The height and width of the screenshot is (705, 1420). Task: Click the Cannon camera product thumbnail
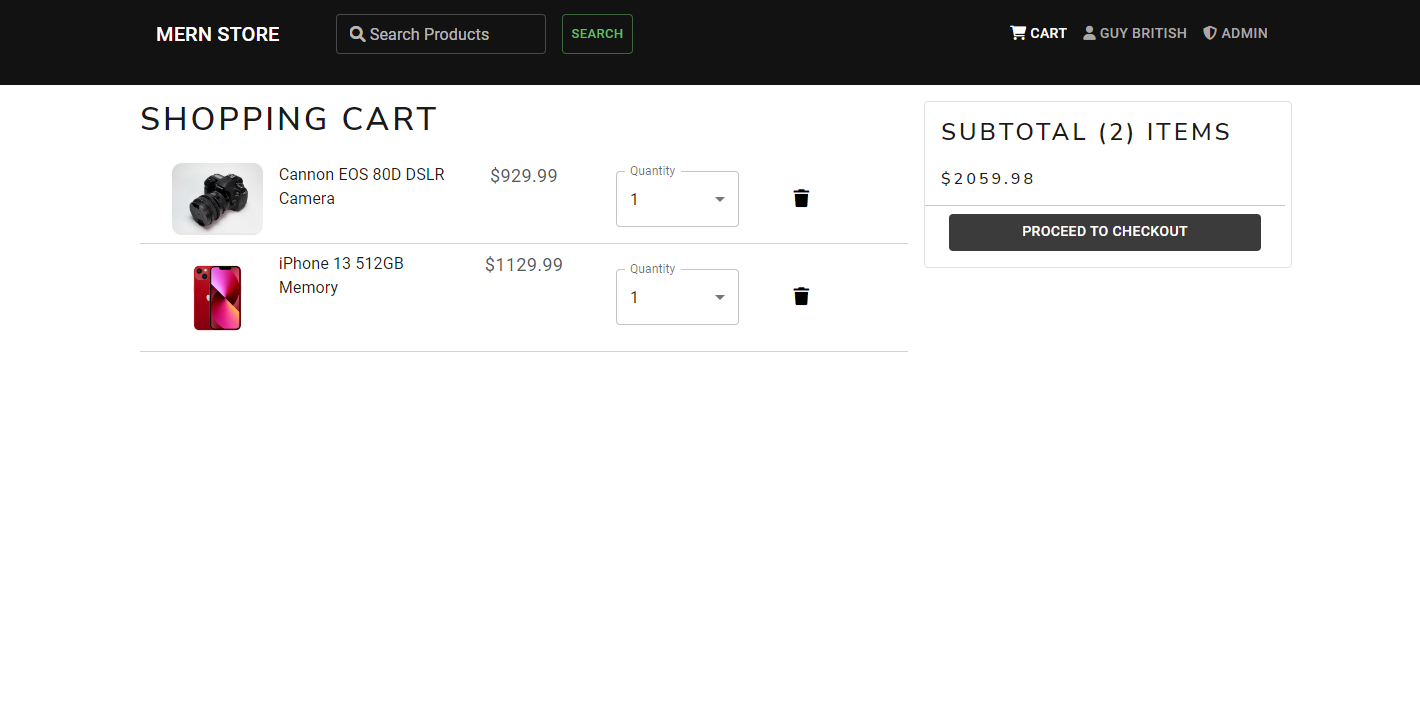[x=217, y=199]
